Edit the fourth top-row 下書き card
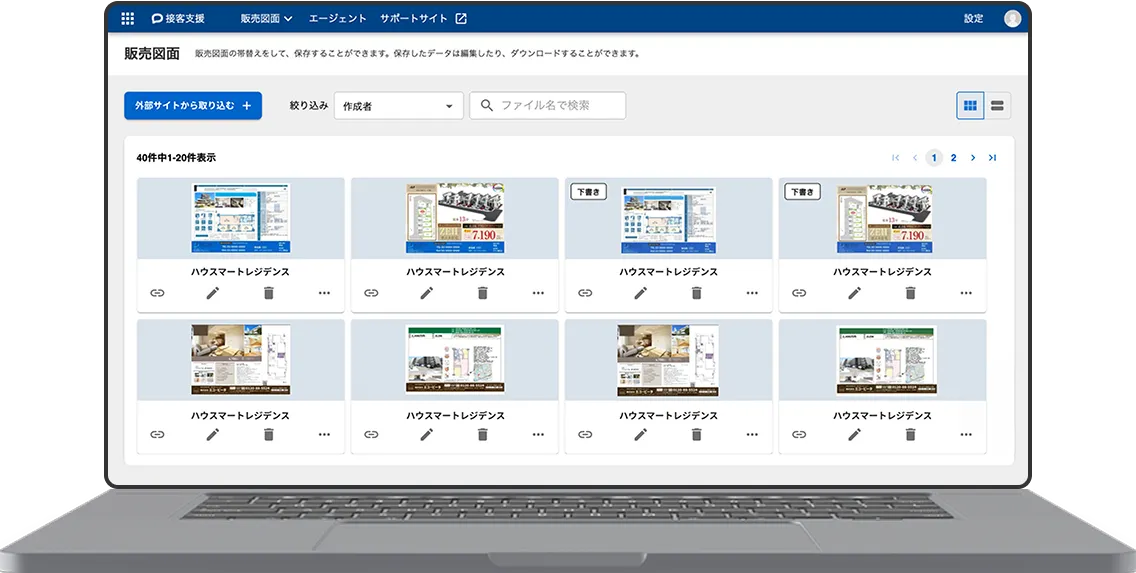The height and width of the screenshot is (573, 1136). coord(855,293)
